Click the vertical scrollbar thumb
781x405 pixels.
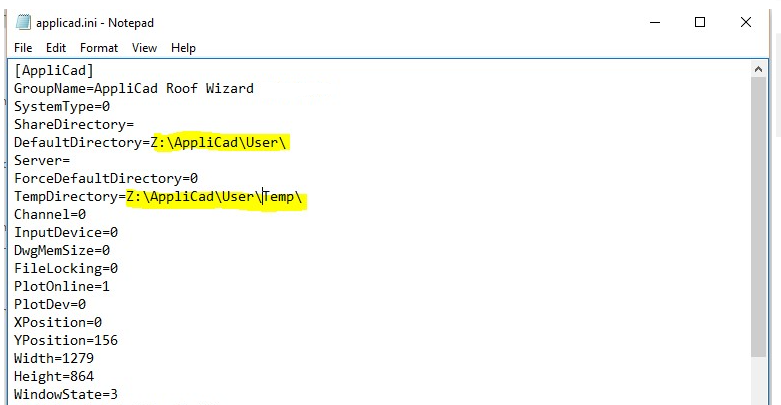coord(759,217)
